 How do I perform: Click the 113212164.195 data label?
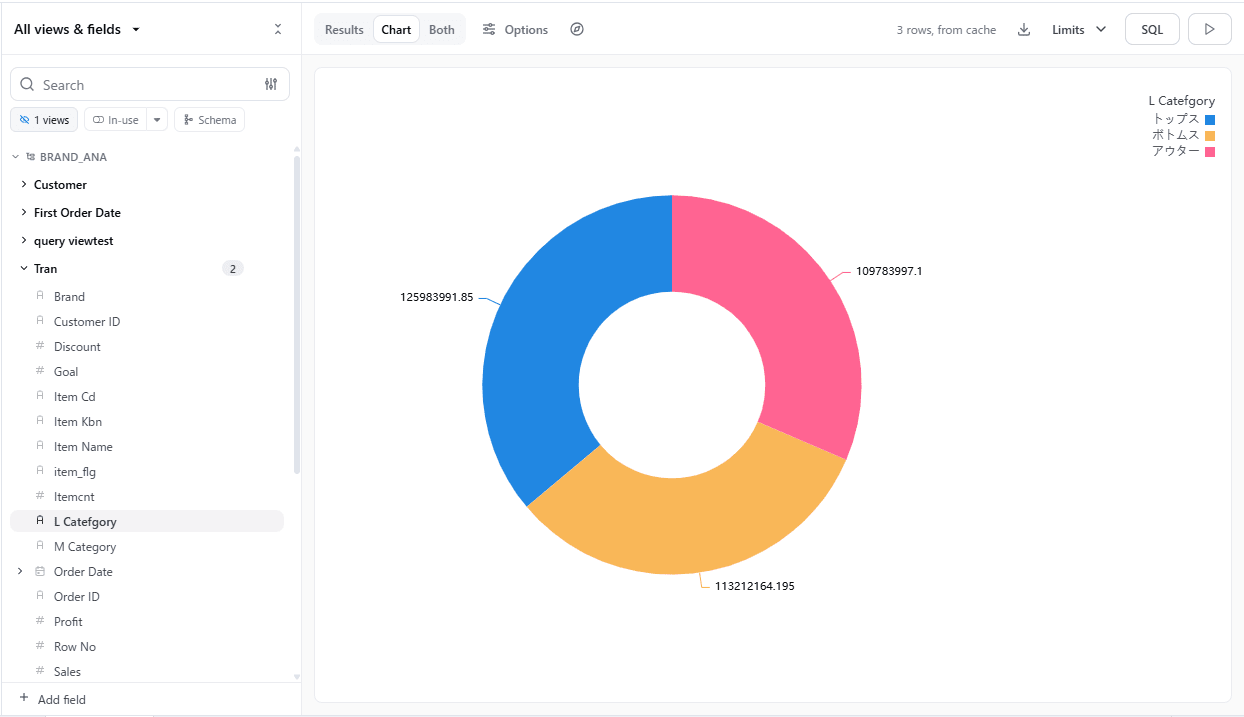point(755,586)
